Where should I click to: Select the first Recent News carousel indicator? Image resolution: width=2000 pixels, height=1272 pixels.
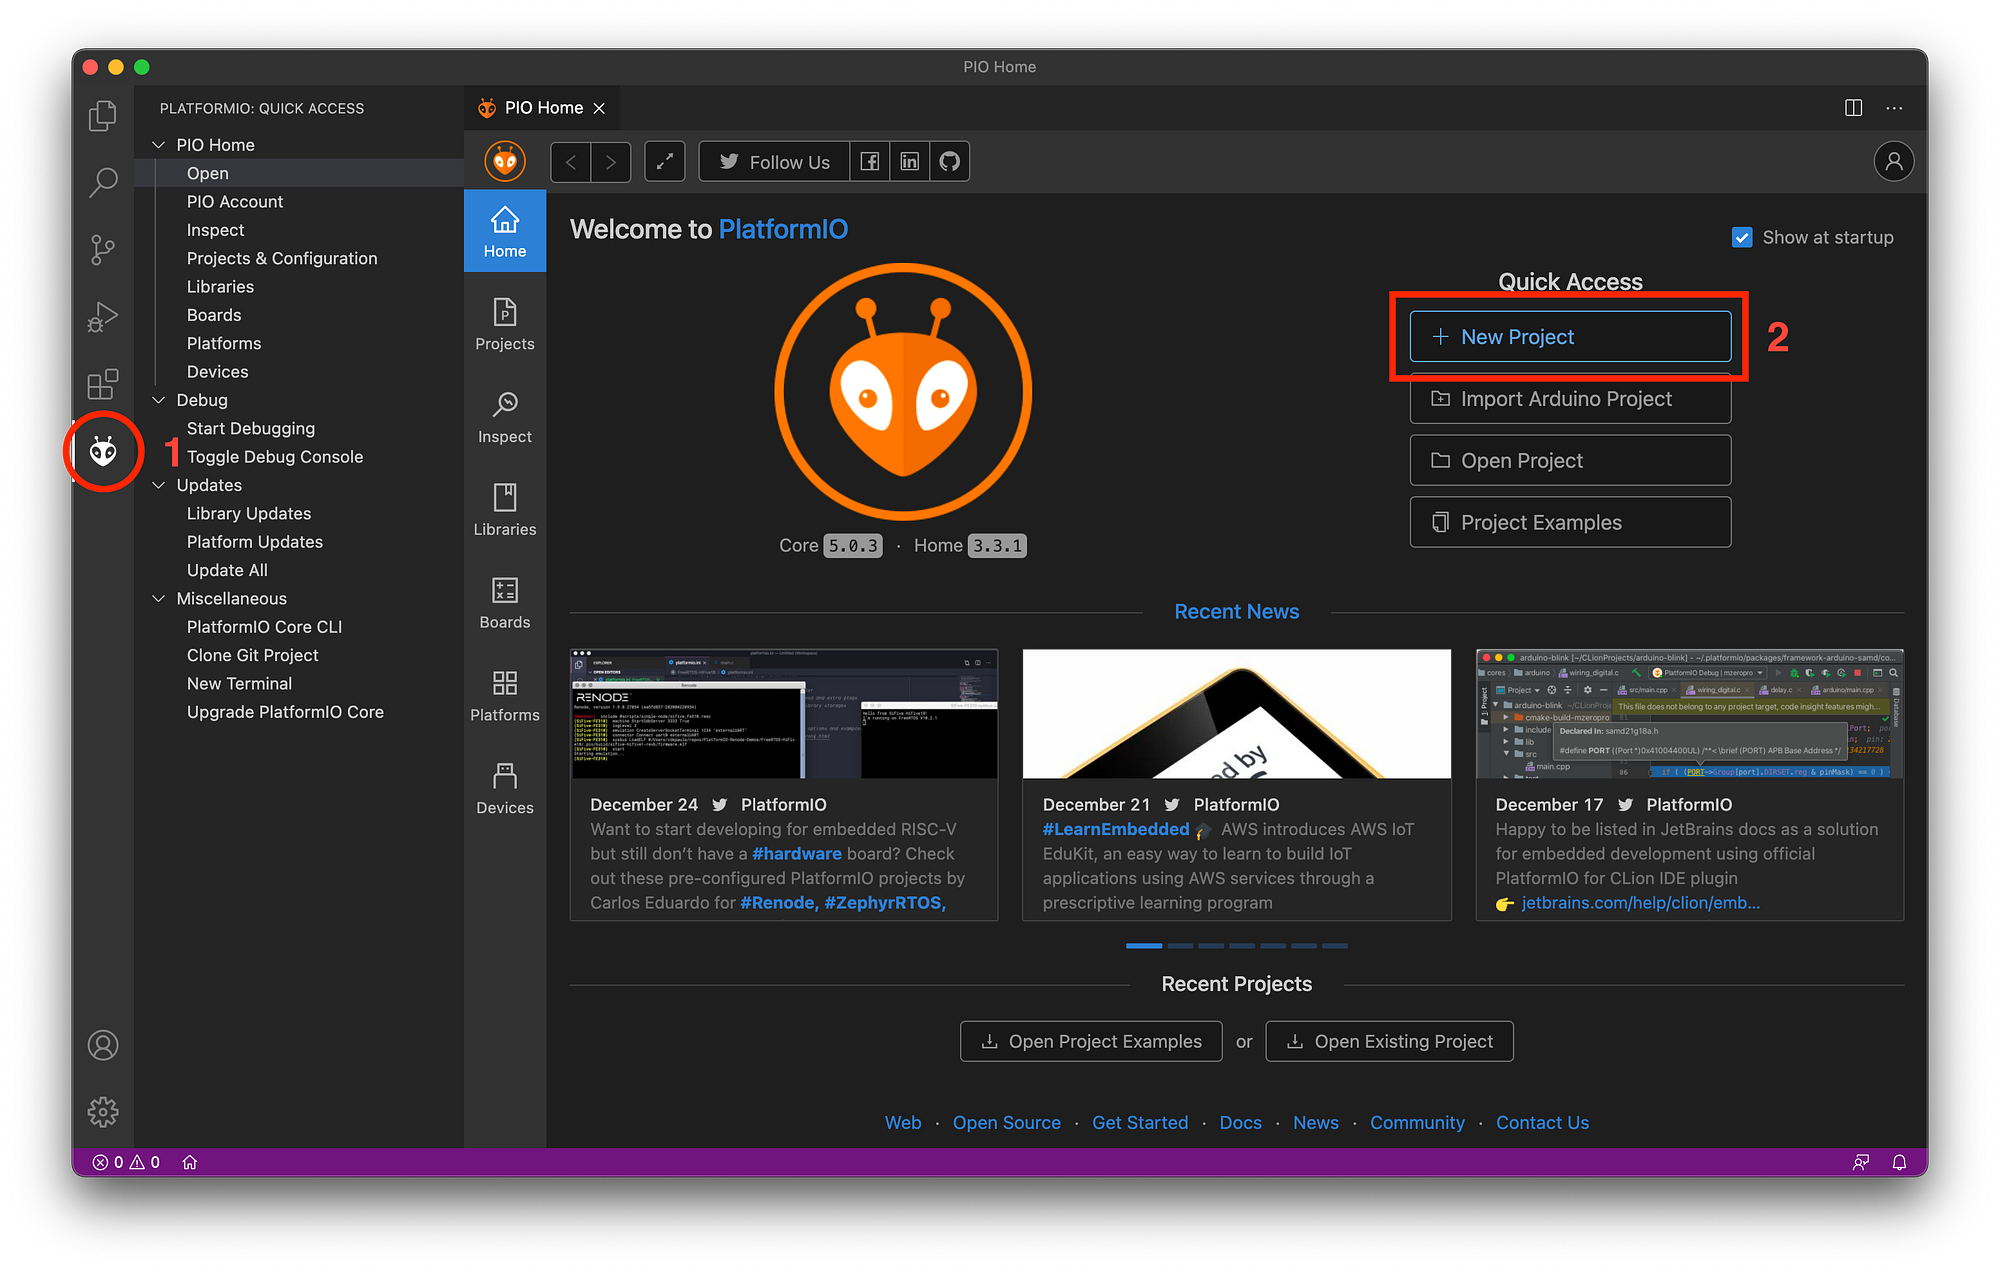tap(1144, 946)
